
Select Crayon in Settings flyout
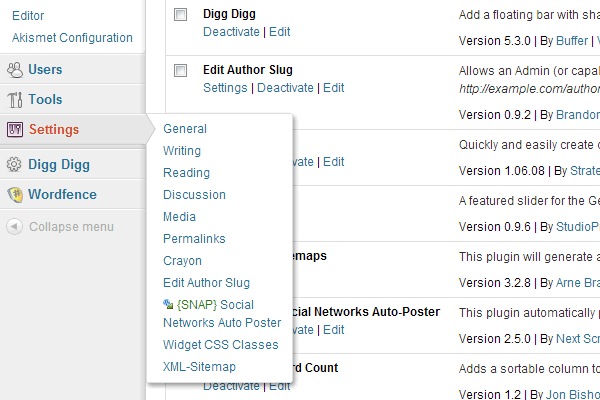tap(182, 261)
